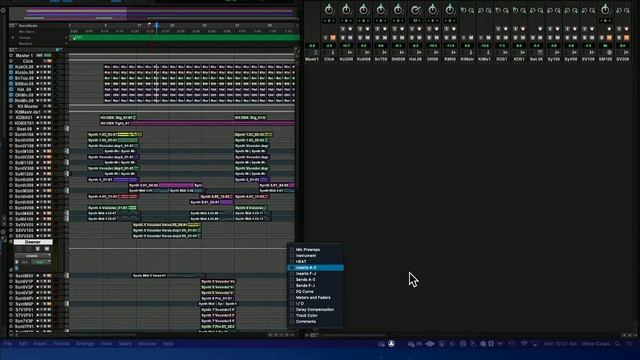Viewport: 640px width, 360px height.
Task: Open the Inserts view selector on Downer track
Action: point(32,256)
